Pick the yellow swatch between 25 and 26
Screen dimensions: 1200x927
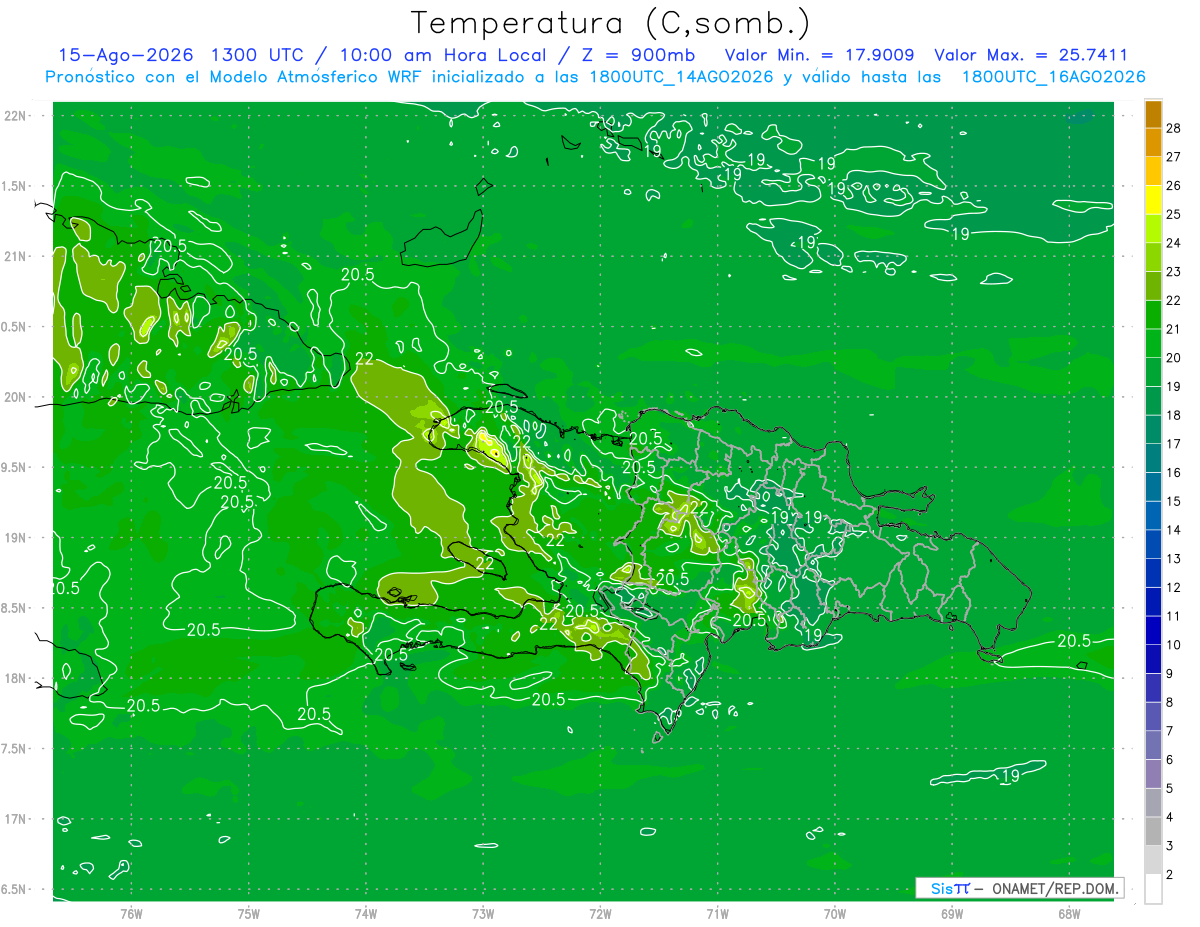click(x=1153, y=199)
